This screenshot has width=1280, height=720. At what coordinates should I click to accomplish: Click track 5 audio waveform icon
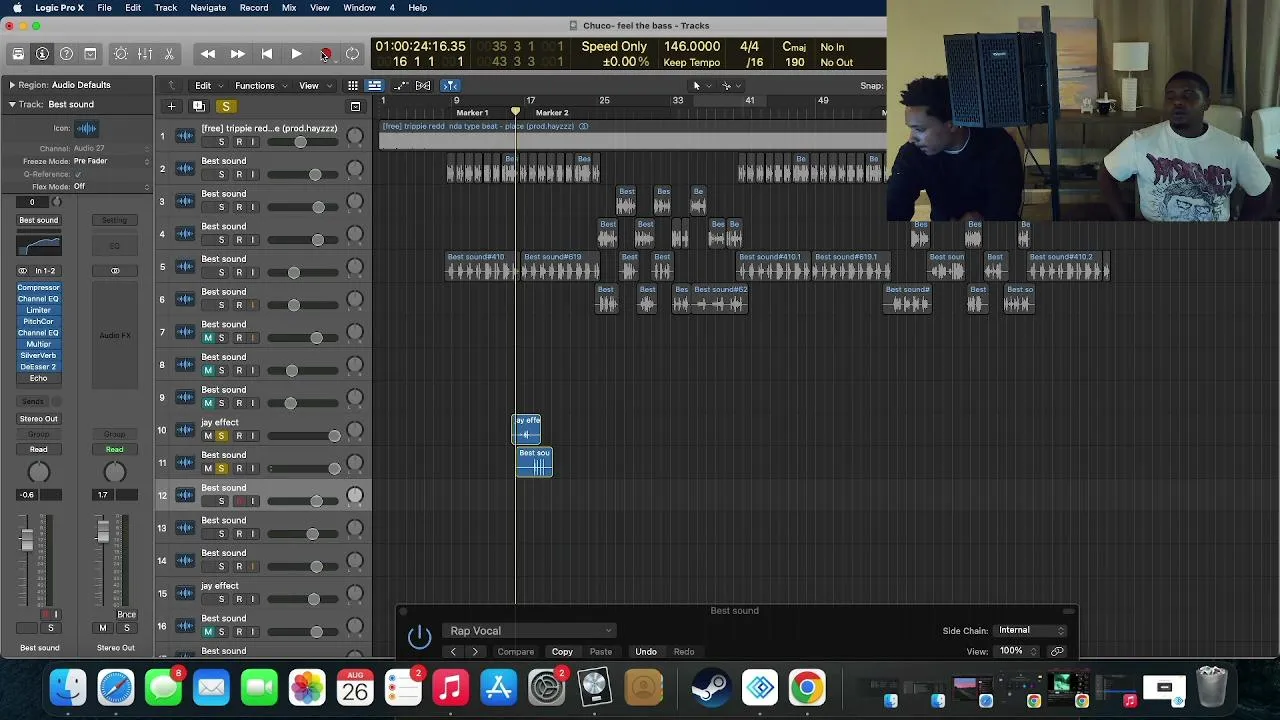pos(185,266)
